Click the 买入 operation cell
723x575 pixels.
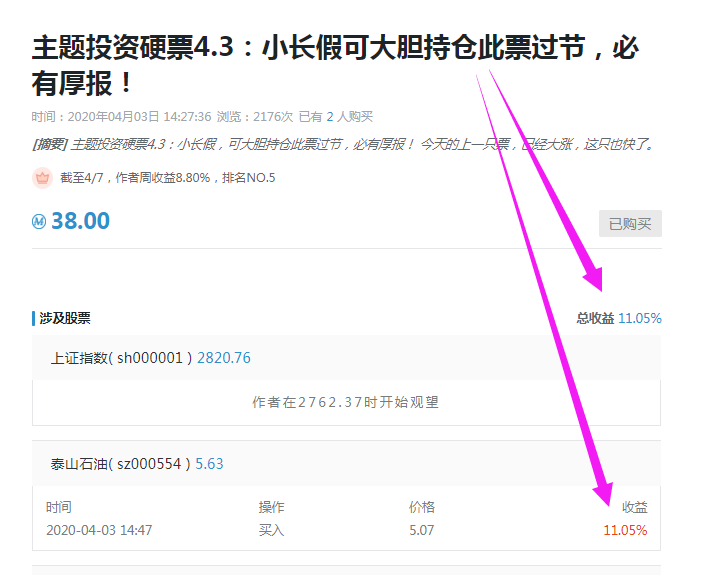[x=271, y=530]
